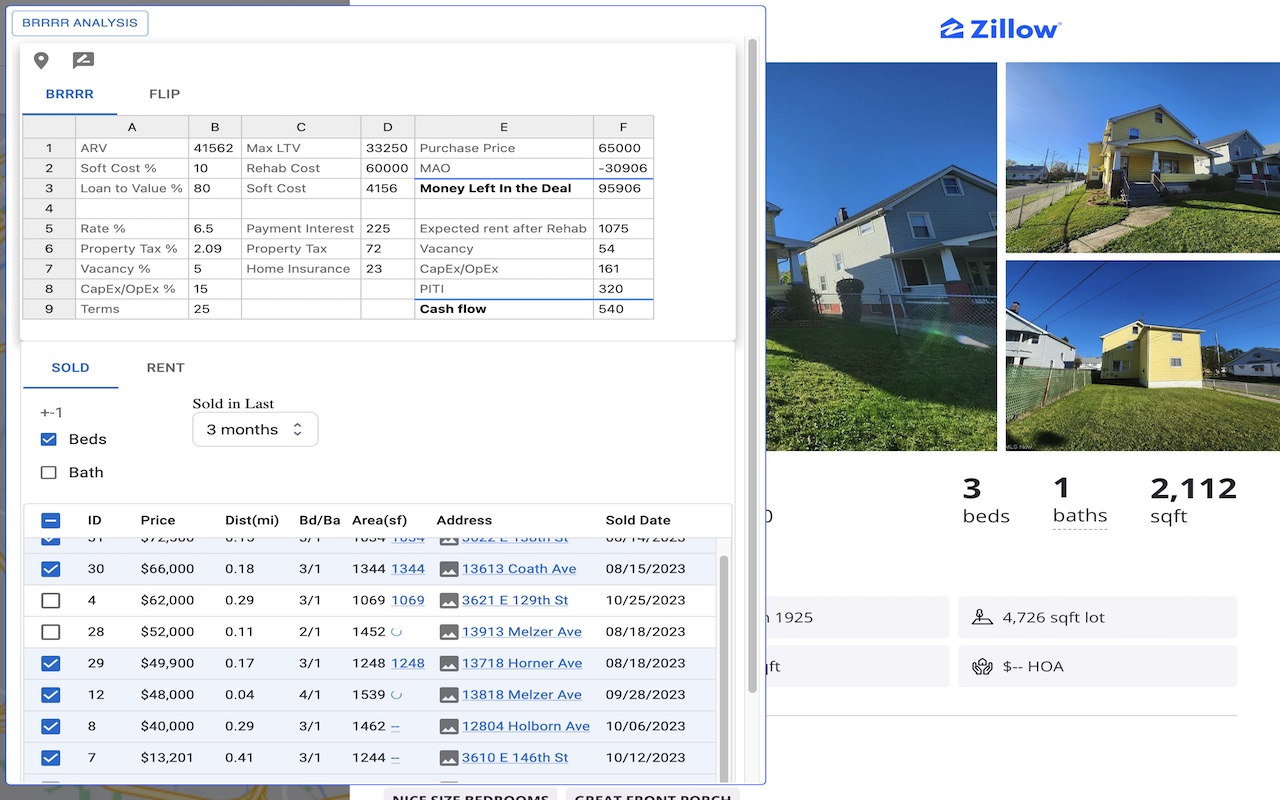Open the Sold in Last dropdown

point(255,429)
